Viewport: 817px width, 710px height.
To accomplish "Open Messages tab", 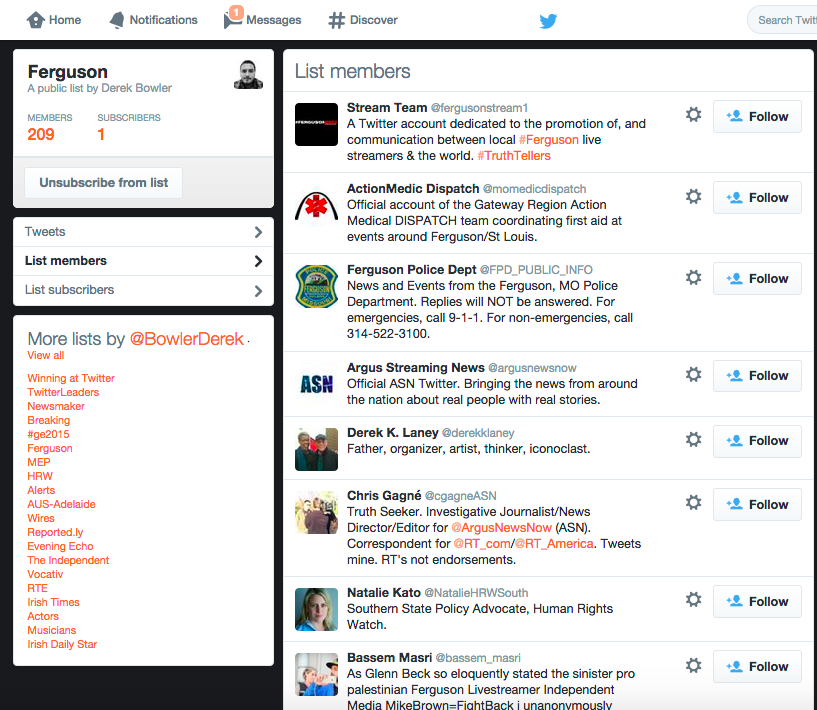I will coord(263,19).
